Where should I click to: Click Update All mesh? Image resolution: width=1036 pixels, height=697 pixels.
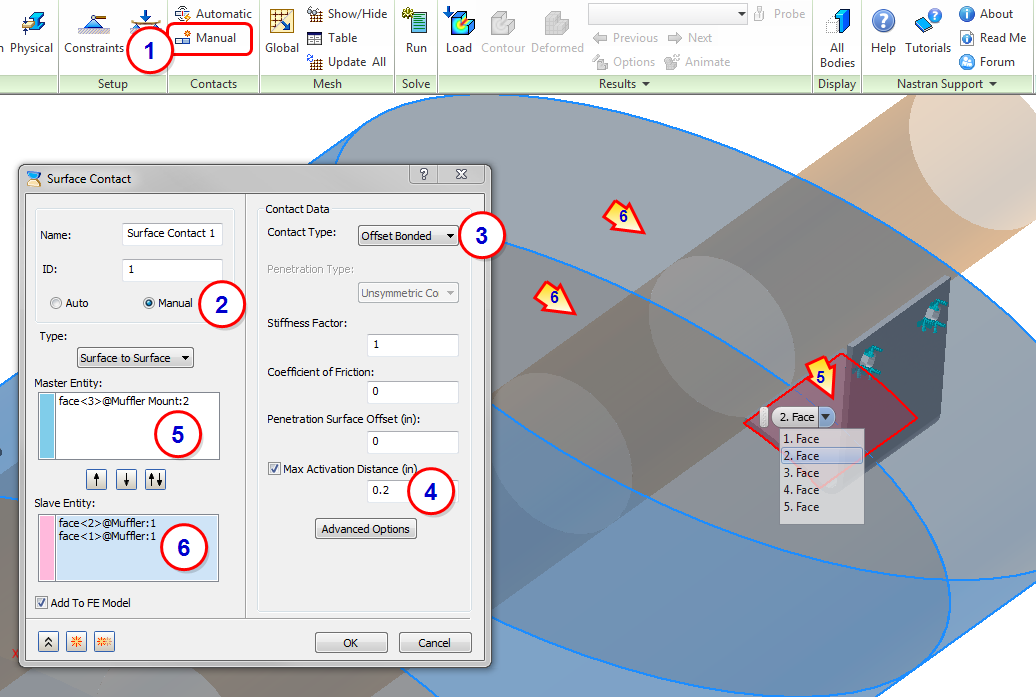[x=346, y=61]
